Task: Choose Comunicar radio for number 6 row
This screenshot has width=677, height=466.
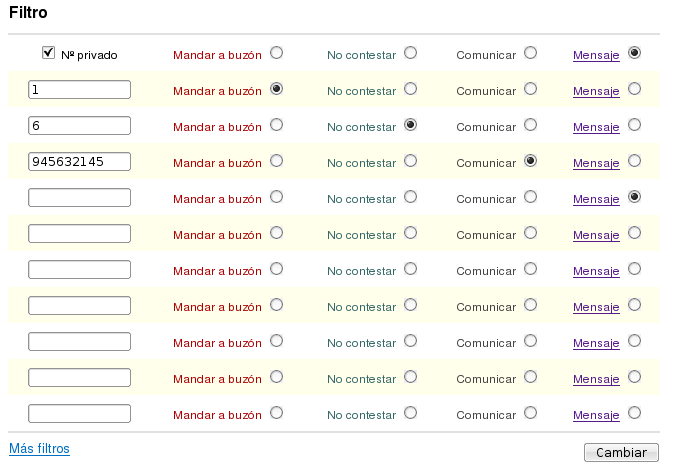Action: click(530, 124)
